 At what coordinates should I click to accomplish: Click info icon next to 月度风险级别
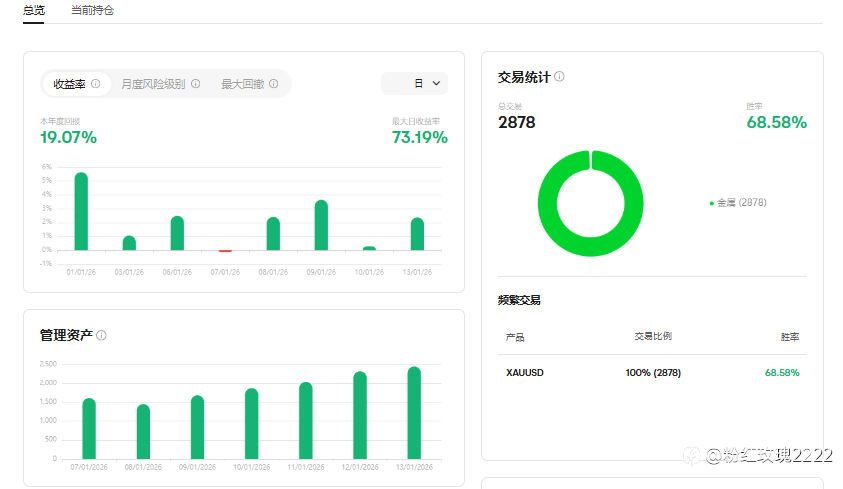pos(196,84)
